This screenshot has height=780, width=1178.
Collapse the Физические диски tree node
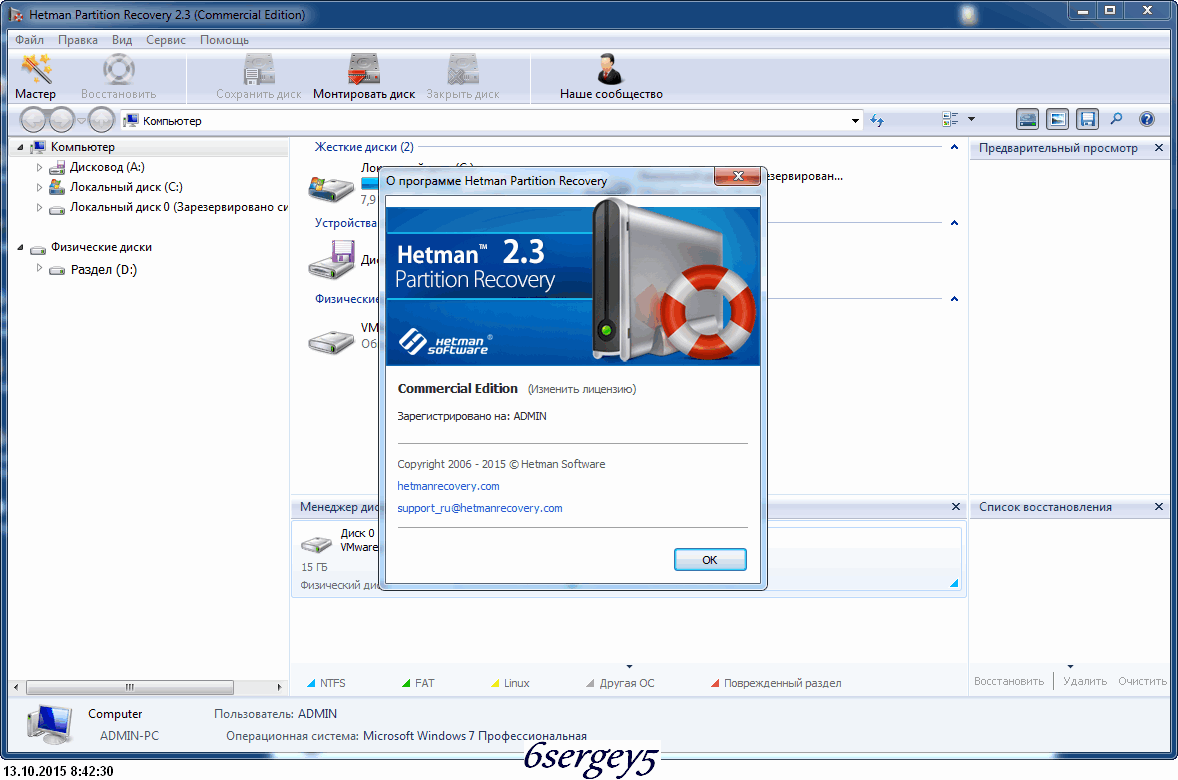pos(20,247)
